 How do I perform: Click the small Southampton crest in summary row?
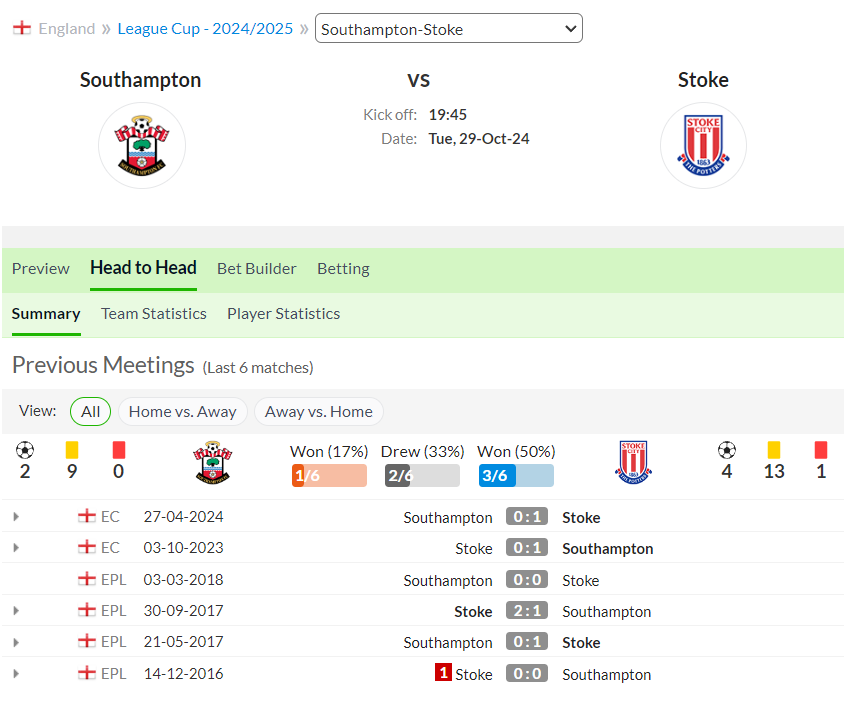coord(213,462)
